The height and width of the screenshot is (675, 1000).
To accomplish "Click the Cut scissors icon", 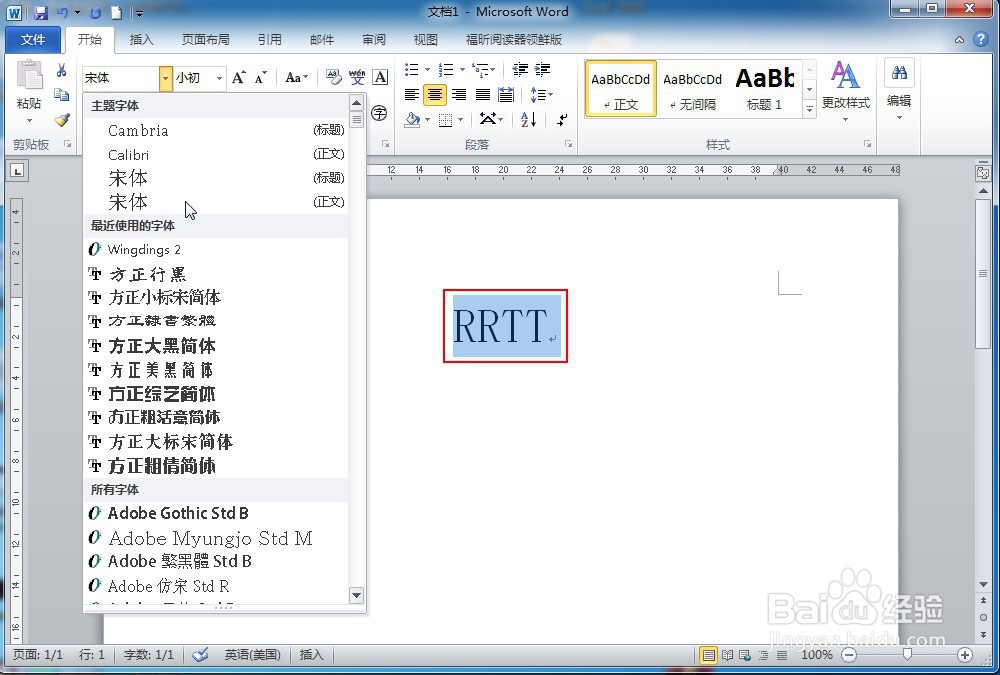I will pos(62,70).
